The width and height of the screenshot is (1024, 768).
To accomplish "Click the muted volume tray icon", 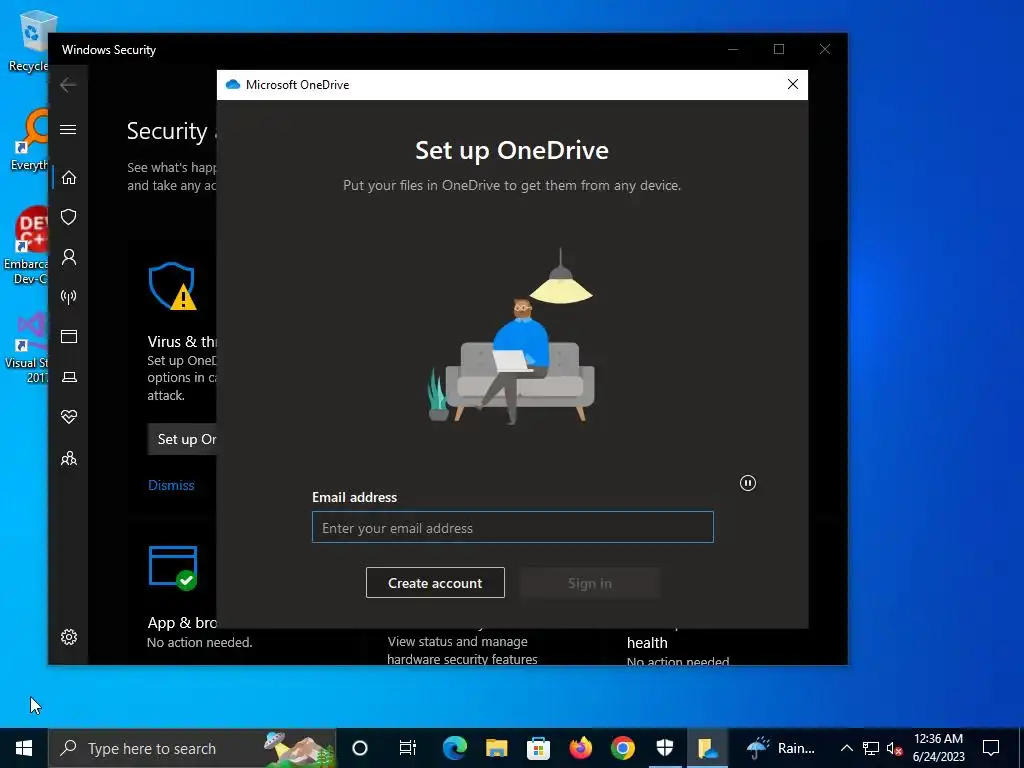I will point(894,748).
